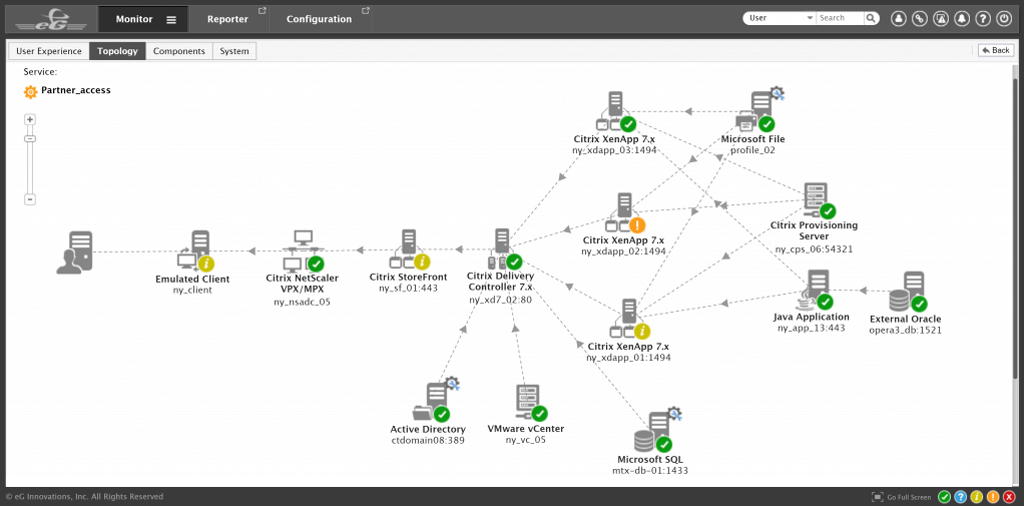Viewport: 1024px width, 506px height.
Task: Click the ny_xd7_02:80 label
Action: pos(500,300)
